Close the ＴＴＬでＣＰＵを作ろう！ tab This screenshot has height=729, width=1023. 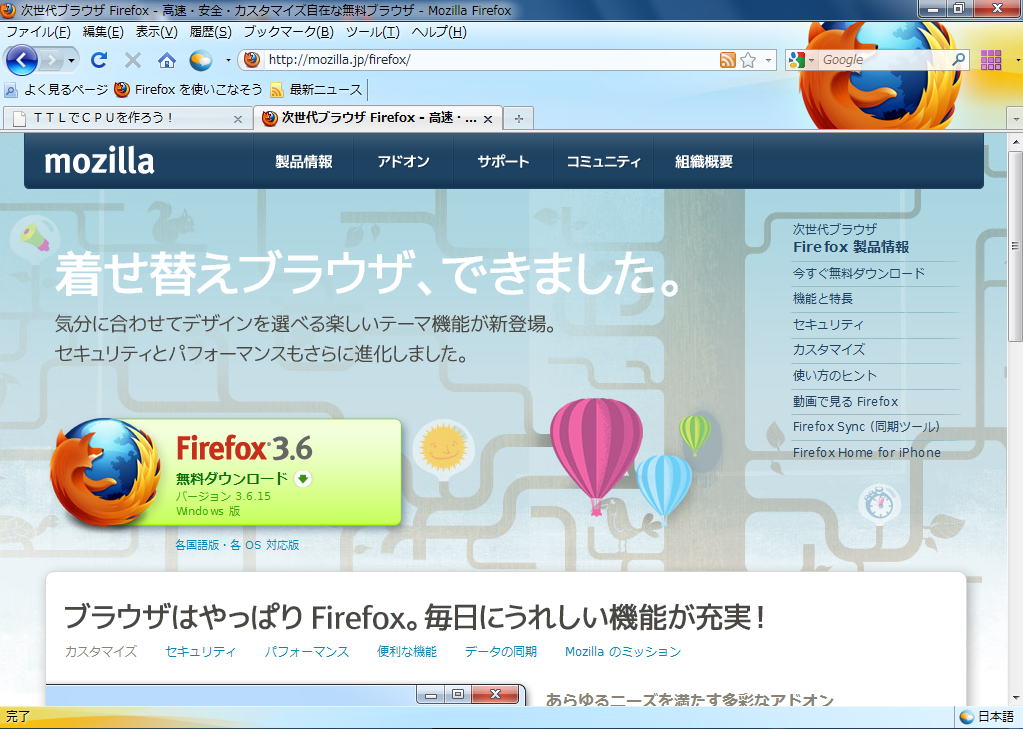pyautogui.click(x=237, y=119)
